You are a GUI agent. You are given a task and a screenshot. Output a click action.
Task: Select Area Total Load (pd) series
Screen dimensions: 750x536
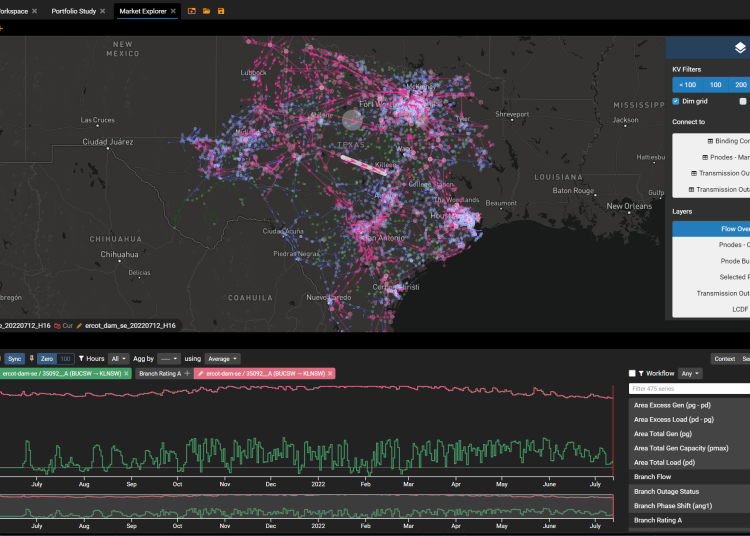(x=689, y=462)
